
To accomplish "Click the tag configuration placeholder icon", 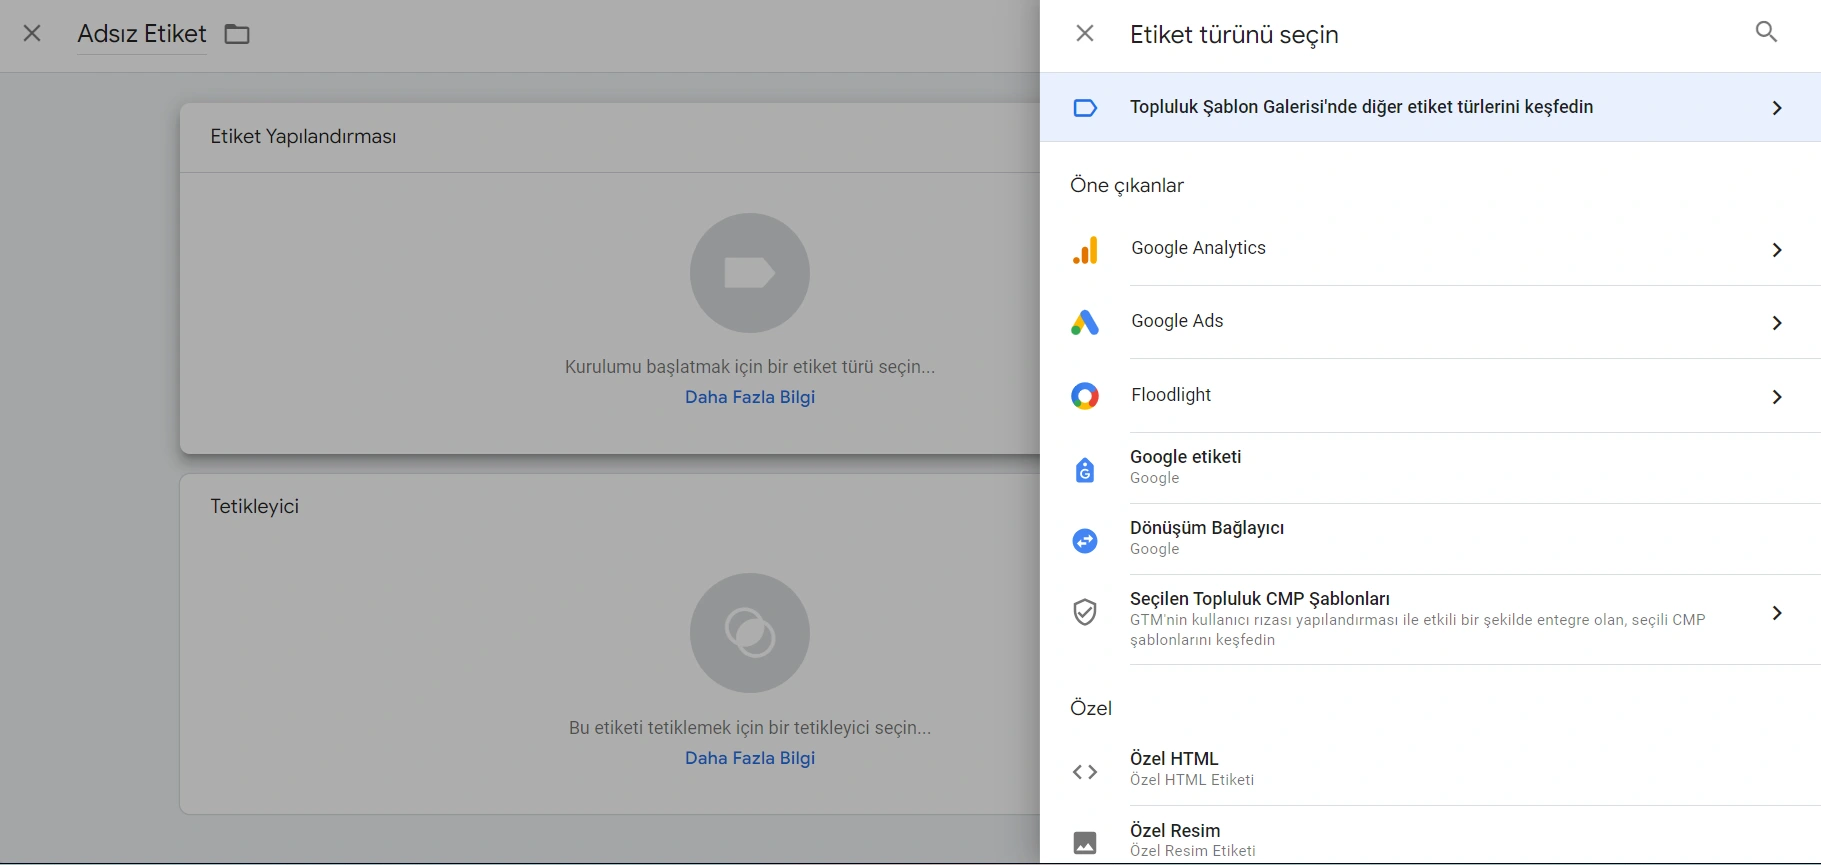I will [x=750, y=273].
